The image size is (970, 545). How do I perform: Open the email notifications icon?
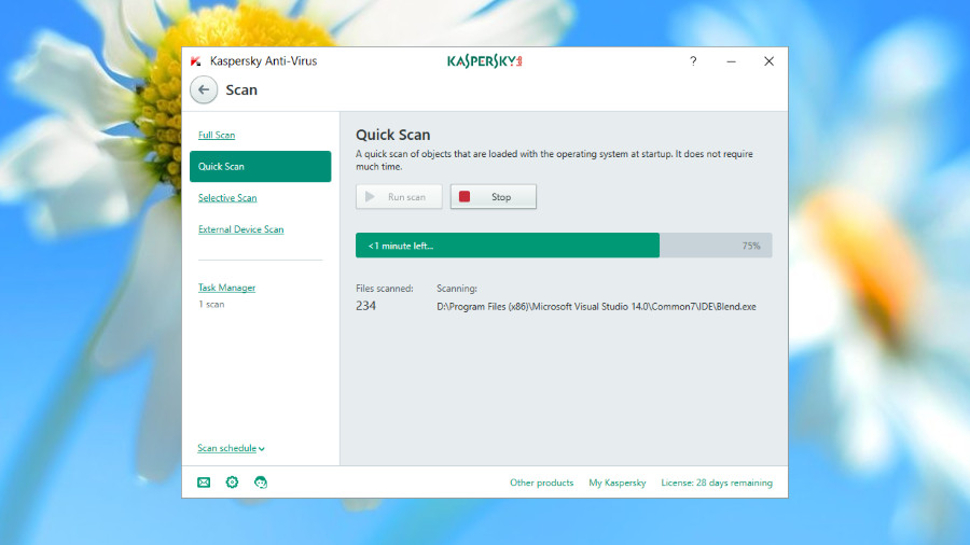(x=204, y=483)
